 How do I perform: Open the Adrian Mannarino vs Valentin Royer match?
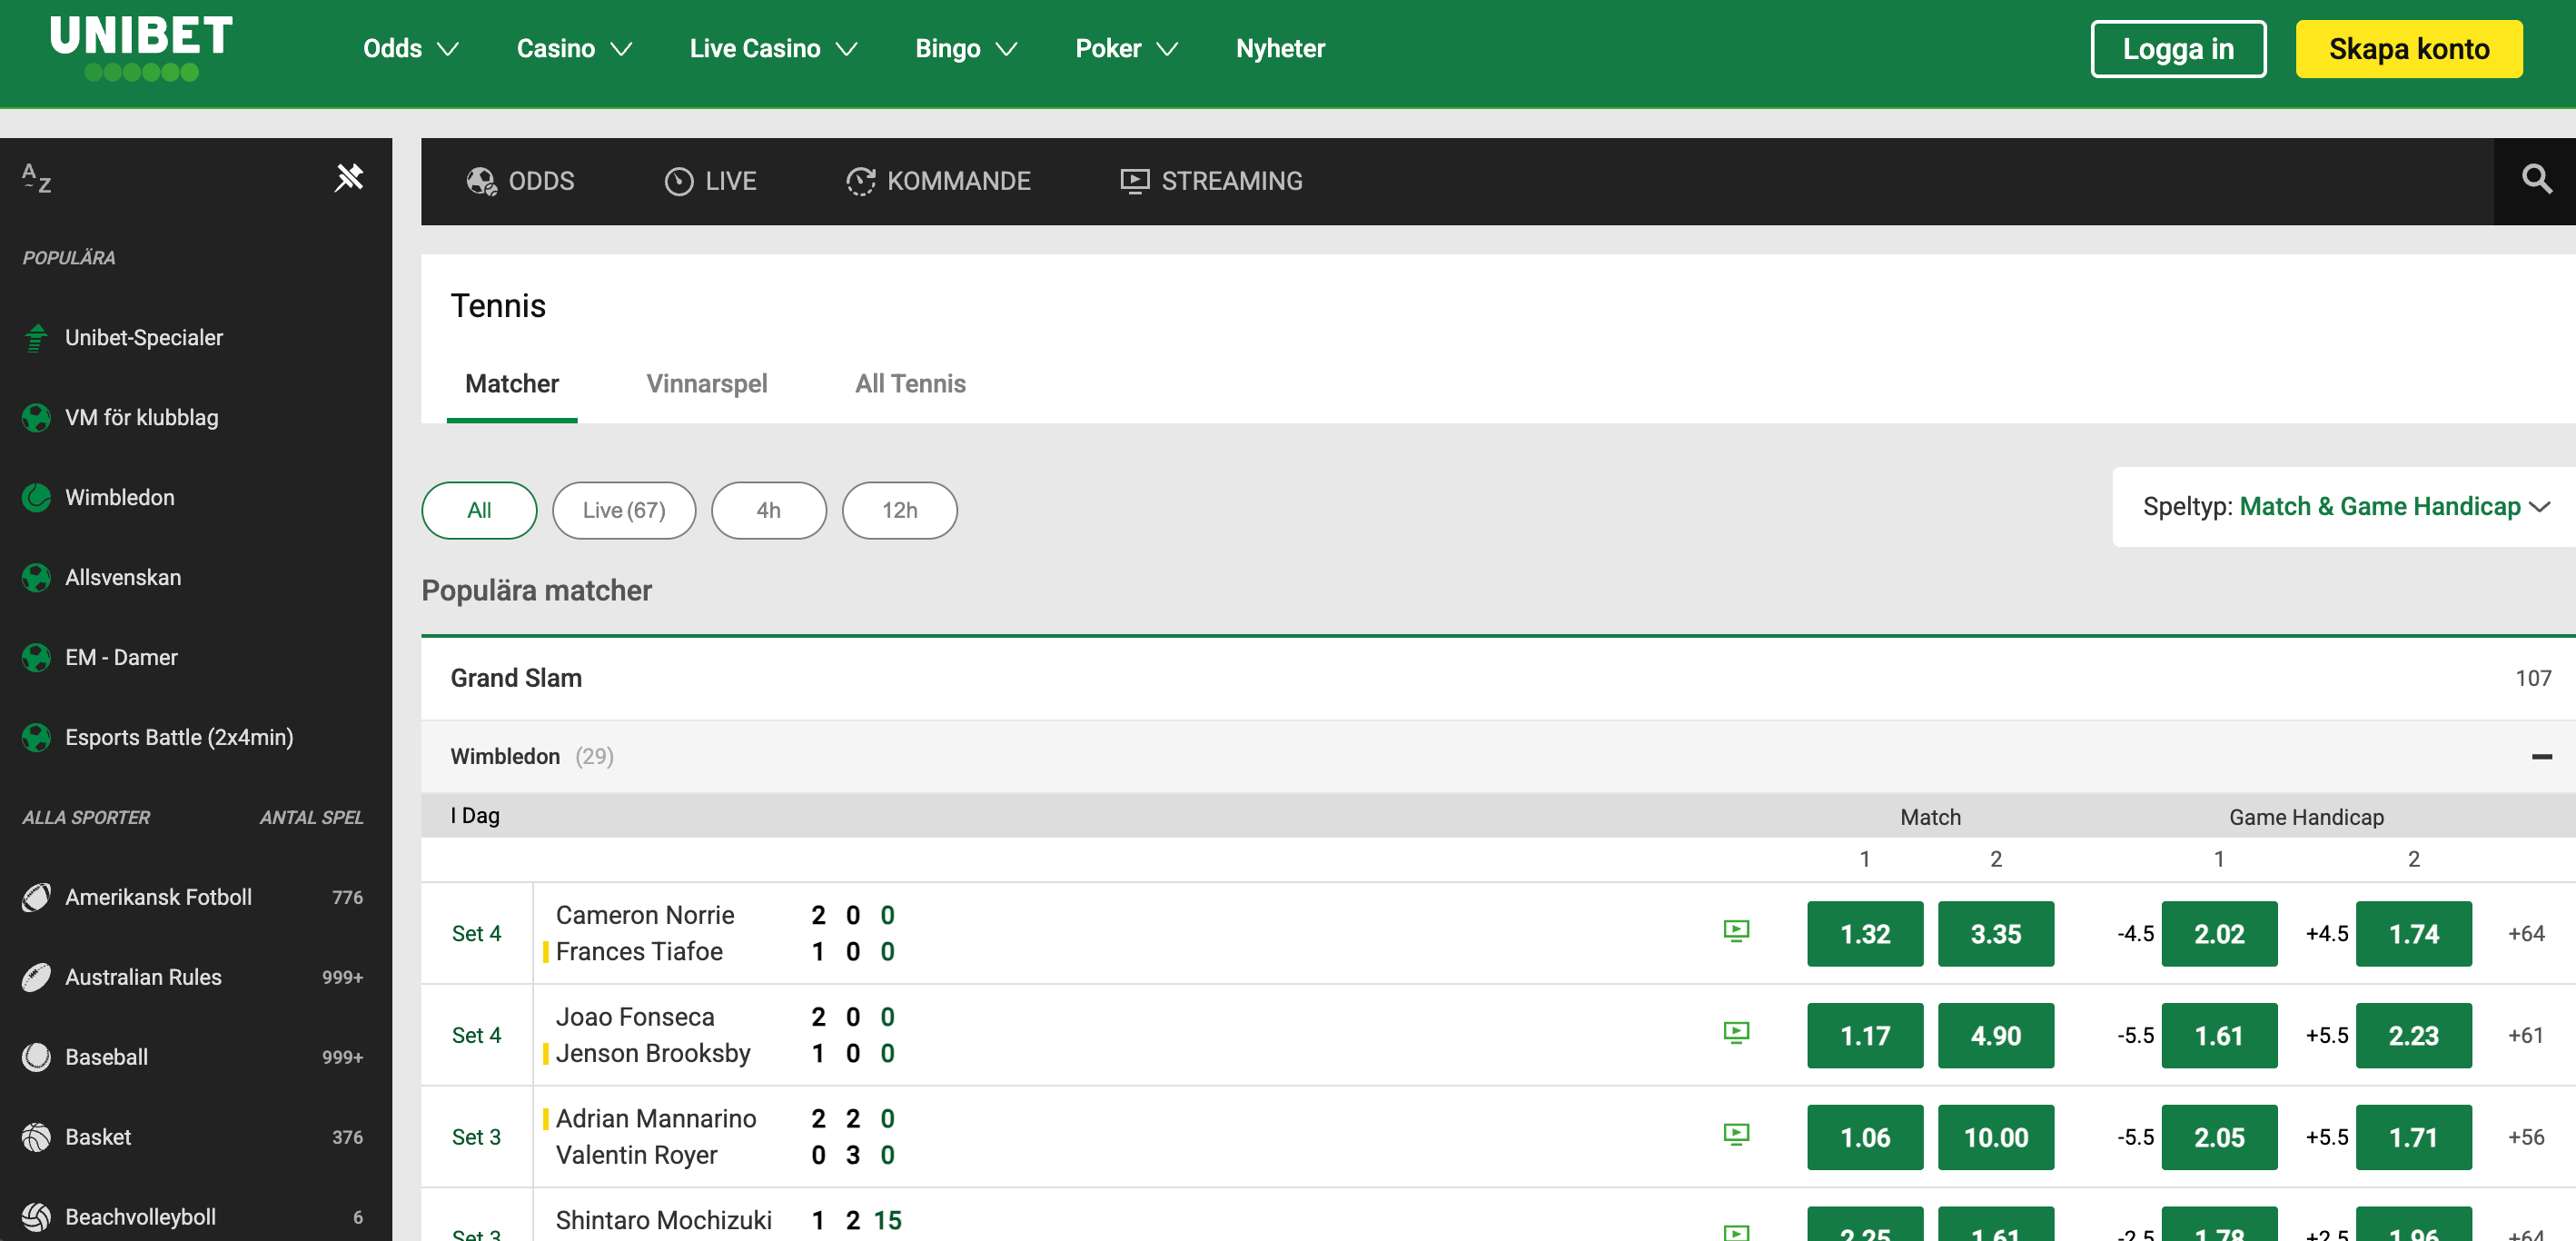pos(656,1137)
